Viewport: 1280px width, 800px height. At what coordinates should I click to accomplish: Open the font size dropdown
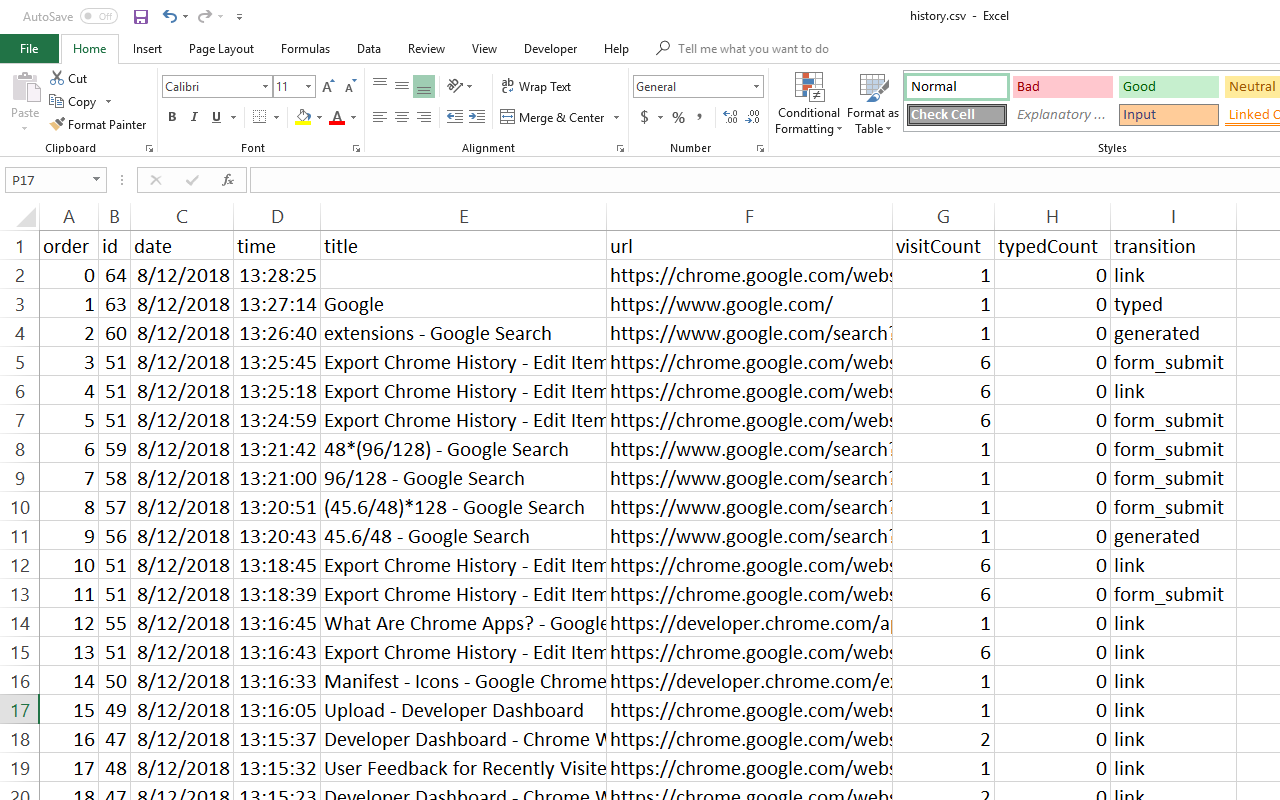click(308, 87)
